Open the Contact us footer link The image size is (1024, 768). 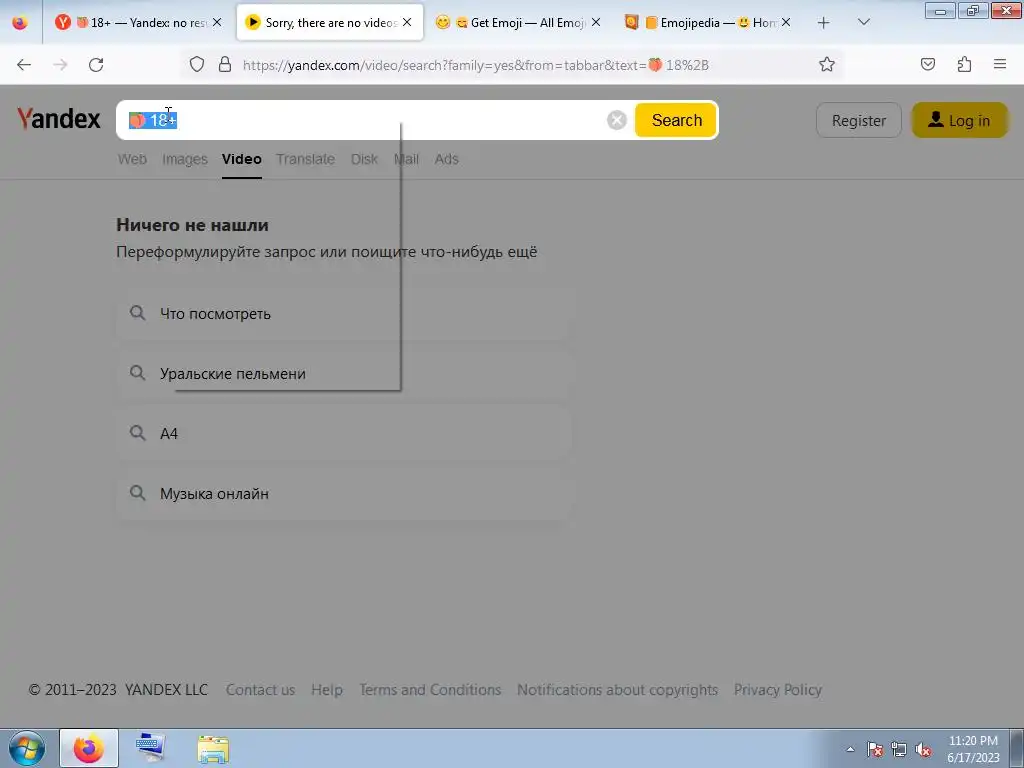tap(260, 690)
